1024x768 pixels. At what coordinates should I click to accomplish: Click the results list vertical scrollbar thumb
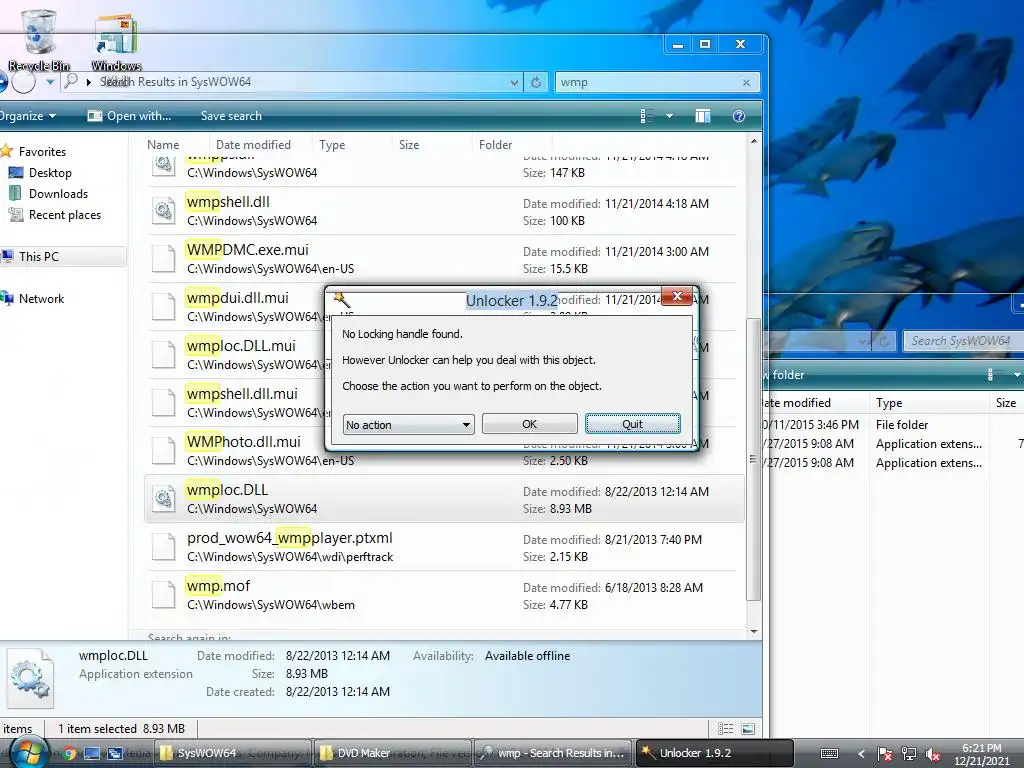coord(754,459)
